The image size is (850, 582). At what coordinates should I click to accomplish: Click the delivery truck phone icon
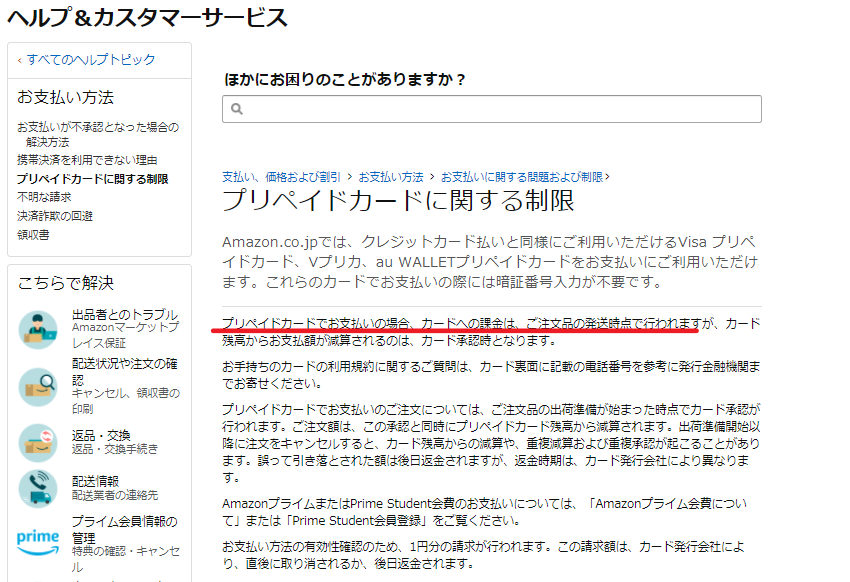[37, 488]
